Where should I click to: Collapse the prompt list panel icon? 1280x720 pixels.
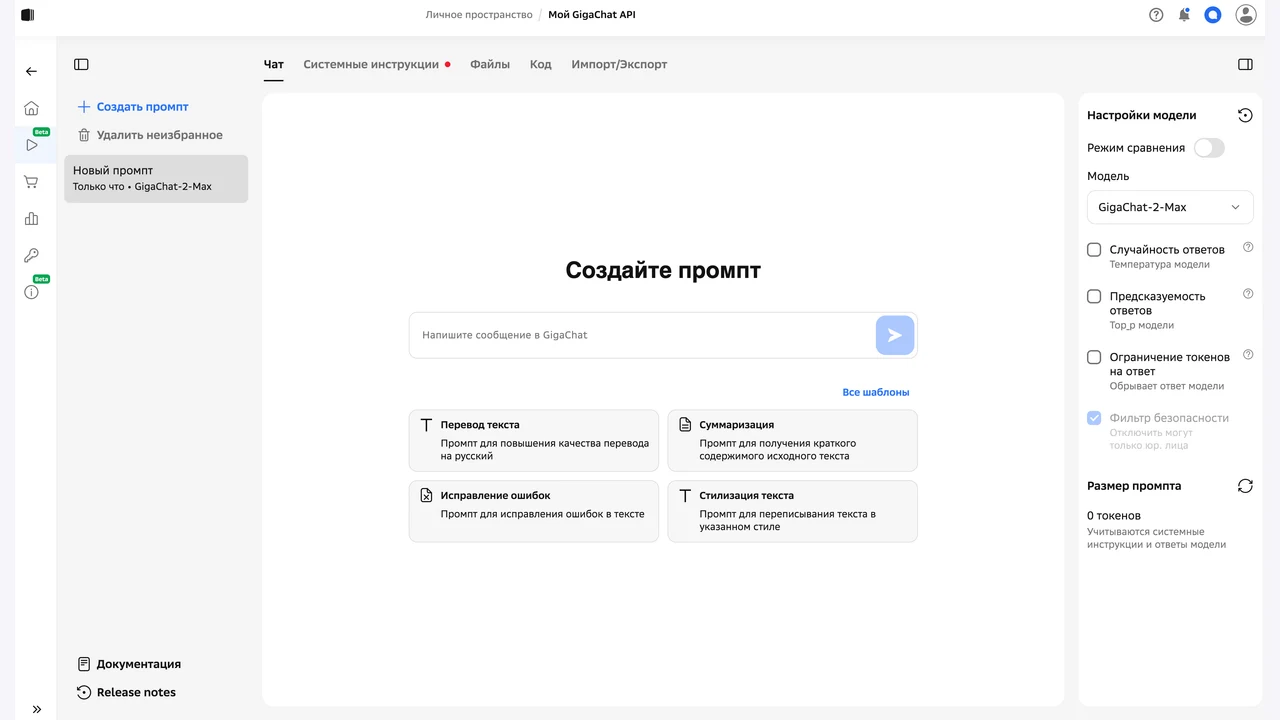pyautogui.click(x=81, y=64)
